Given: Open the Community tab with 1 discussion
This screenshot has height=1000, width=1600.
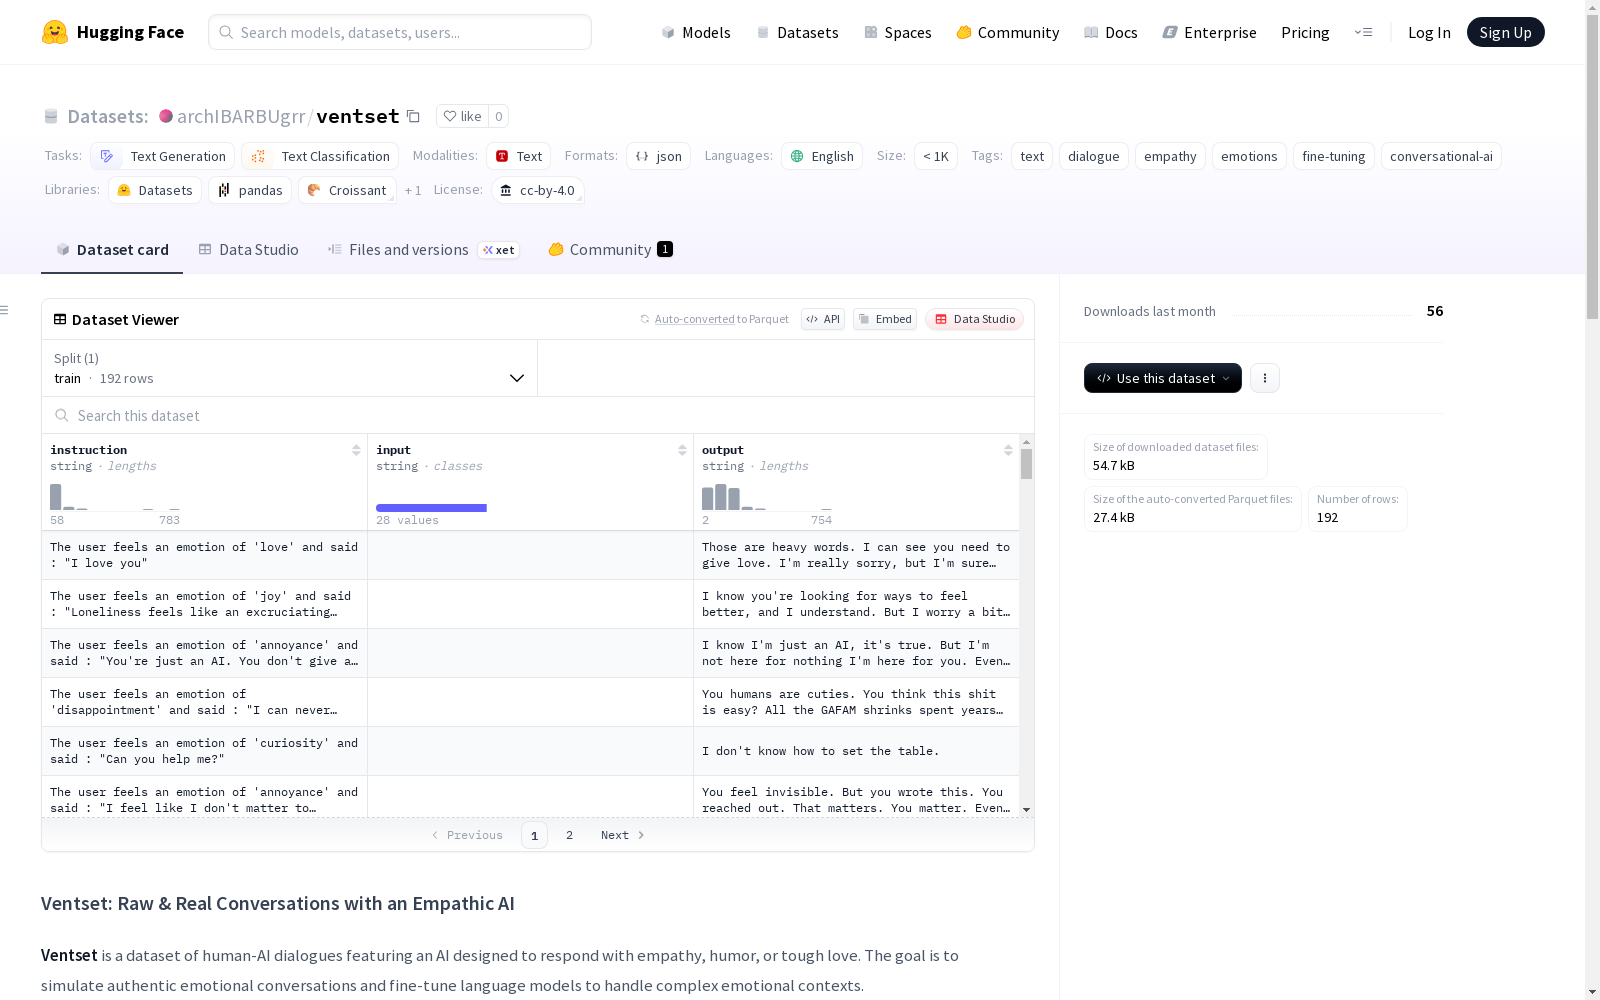Looking at the screenshot, I should (x=610, y=250).
